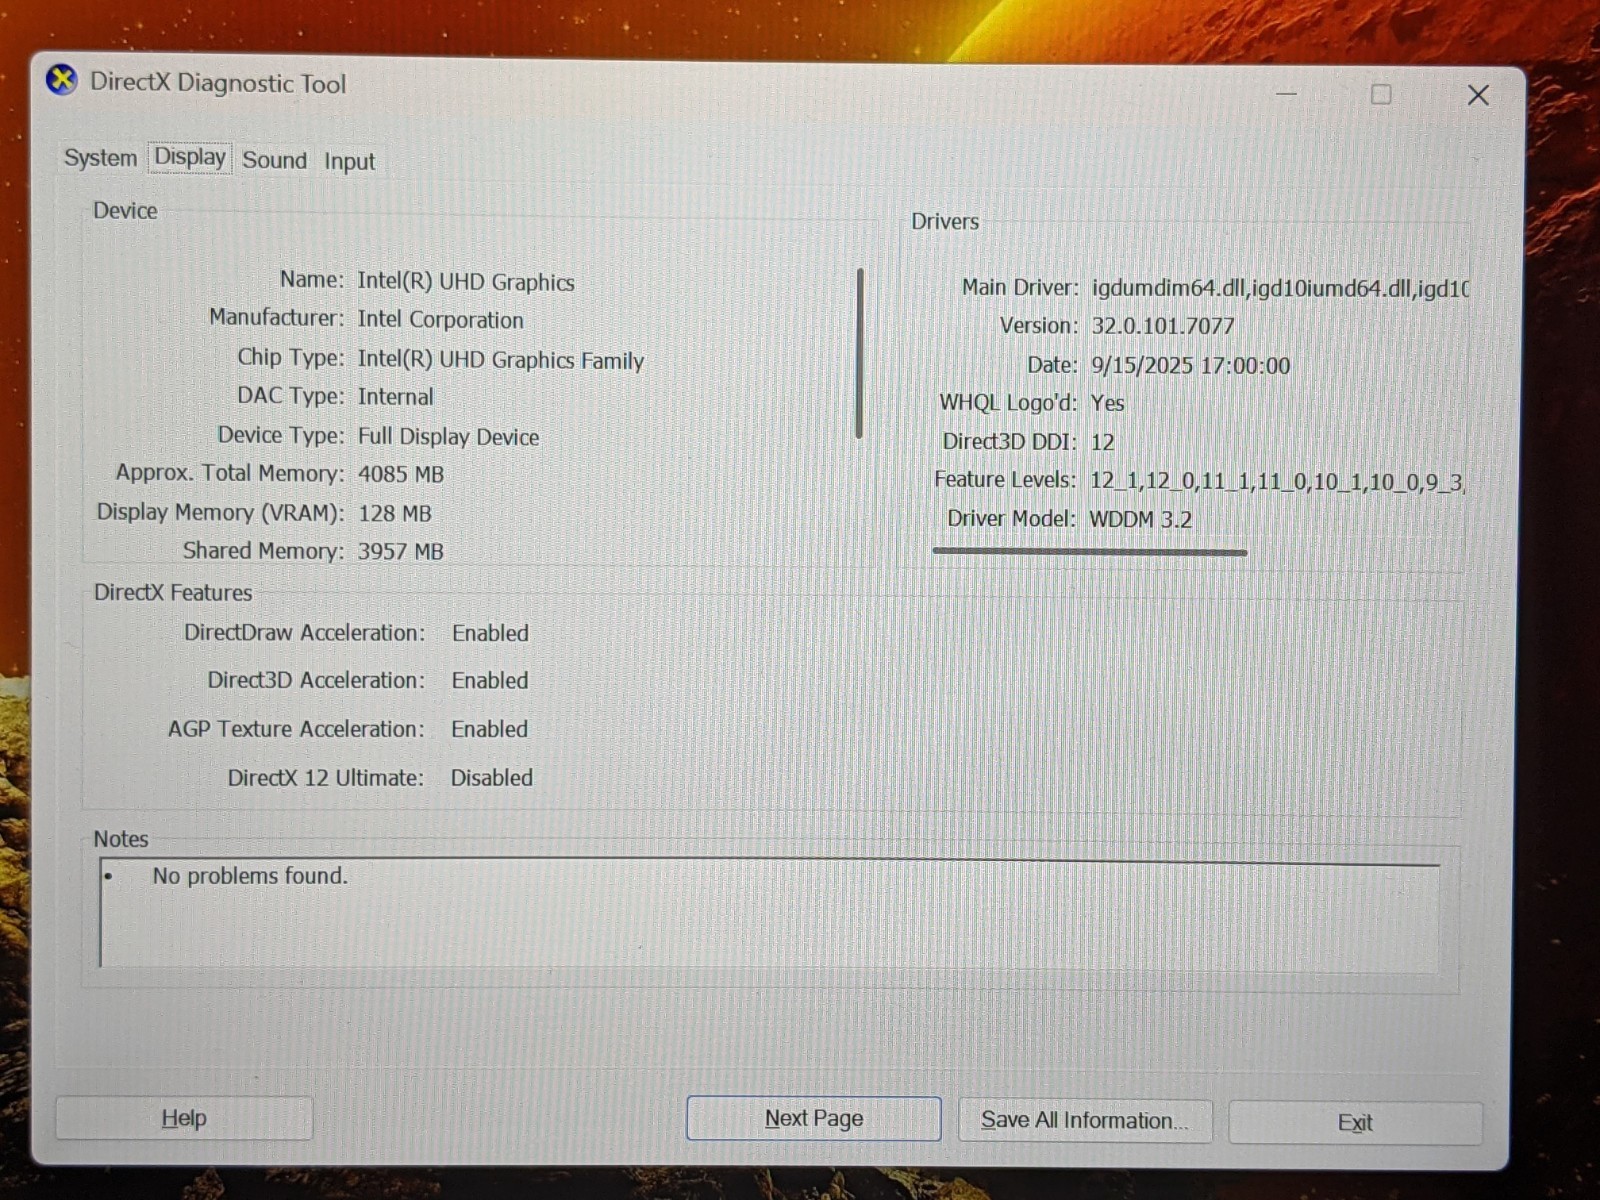Close the DirectX Diagnostic Tool window
This screenshot has height=1200, width=1600.
pyautogui.click(x=1478, y=95)
